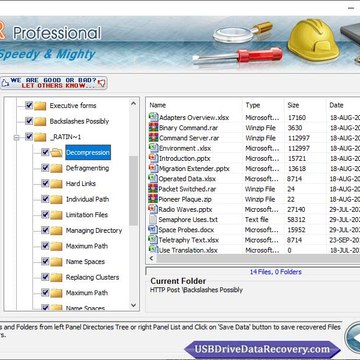This screenshot has width=360, height=360.
Task: Uncheck the Decompression checkbox
Action: tap(45, 152)
